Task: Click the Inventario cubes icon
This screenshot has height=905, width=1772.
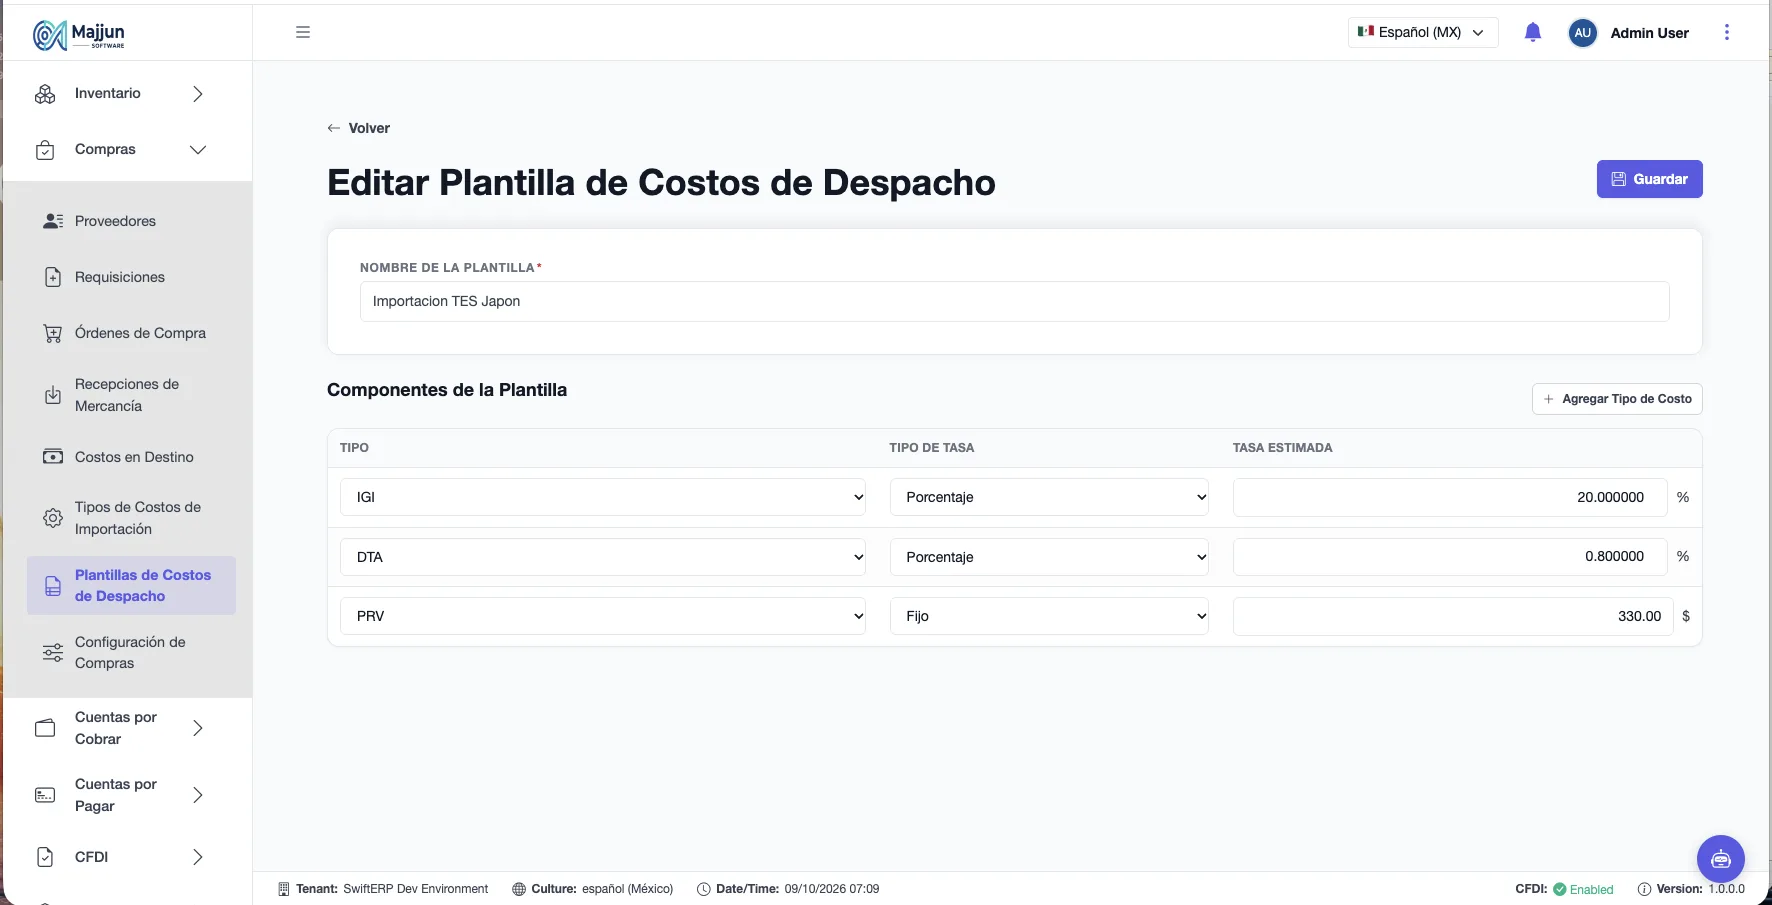Action: click(45, 94)
